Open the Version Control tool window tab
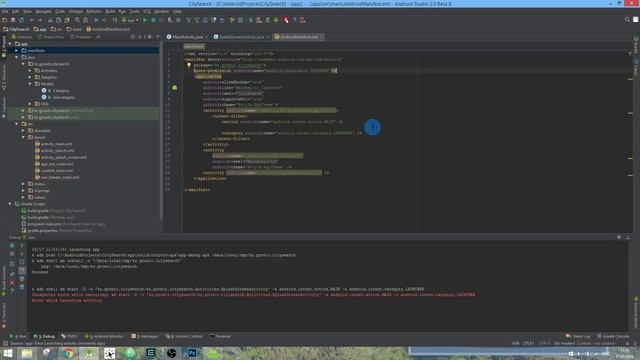Viewport: 640px width, 360px height. pos(184,336)
